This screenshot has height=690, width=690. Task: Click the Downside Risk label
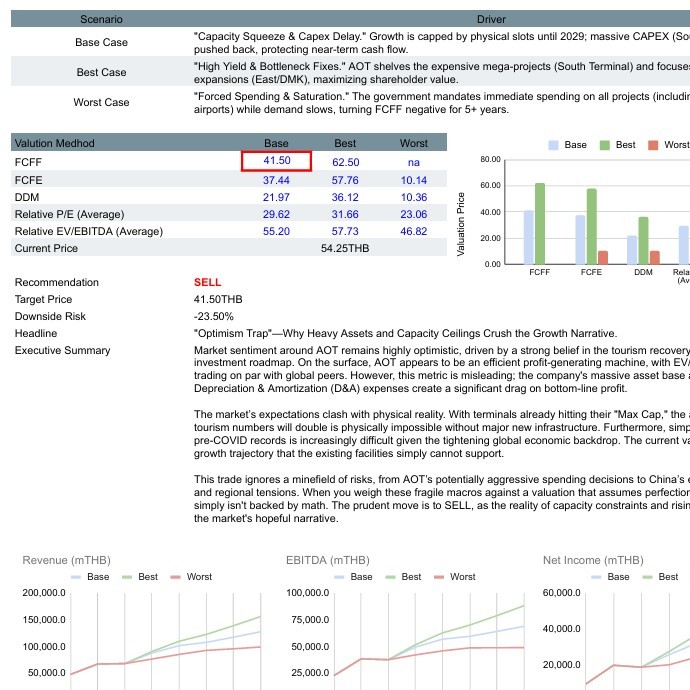click(x=50, y=316)
